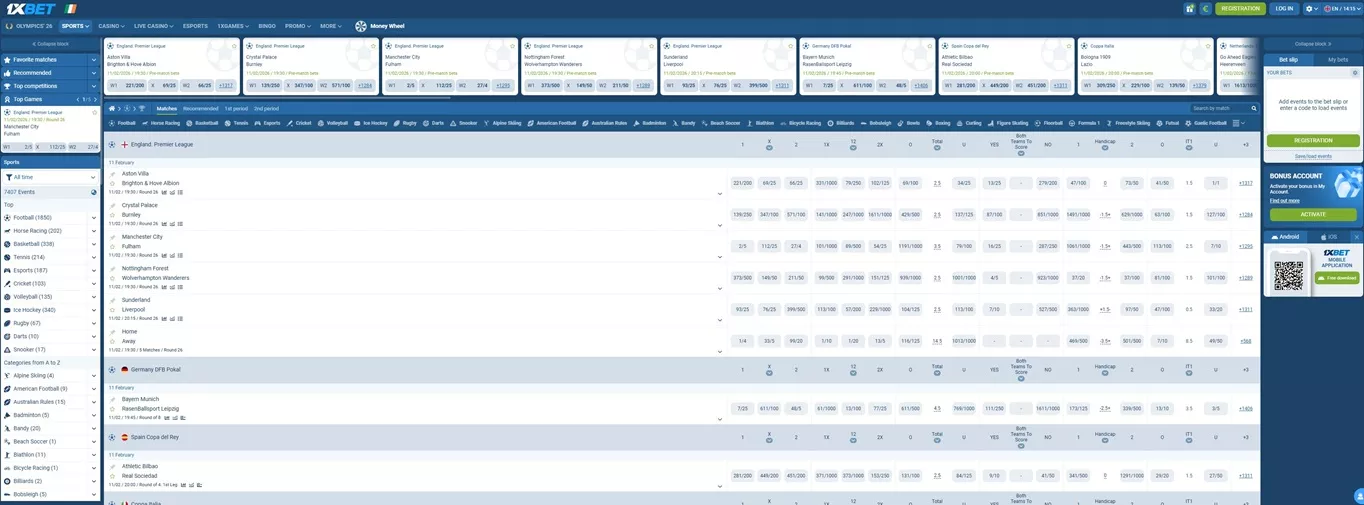Open statistics icon under Aston Villa match
This screenshot has width=1364, height=505.
tap(164, 191)
